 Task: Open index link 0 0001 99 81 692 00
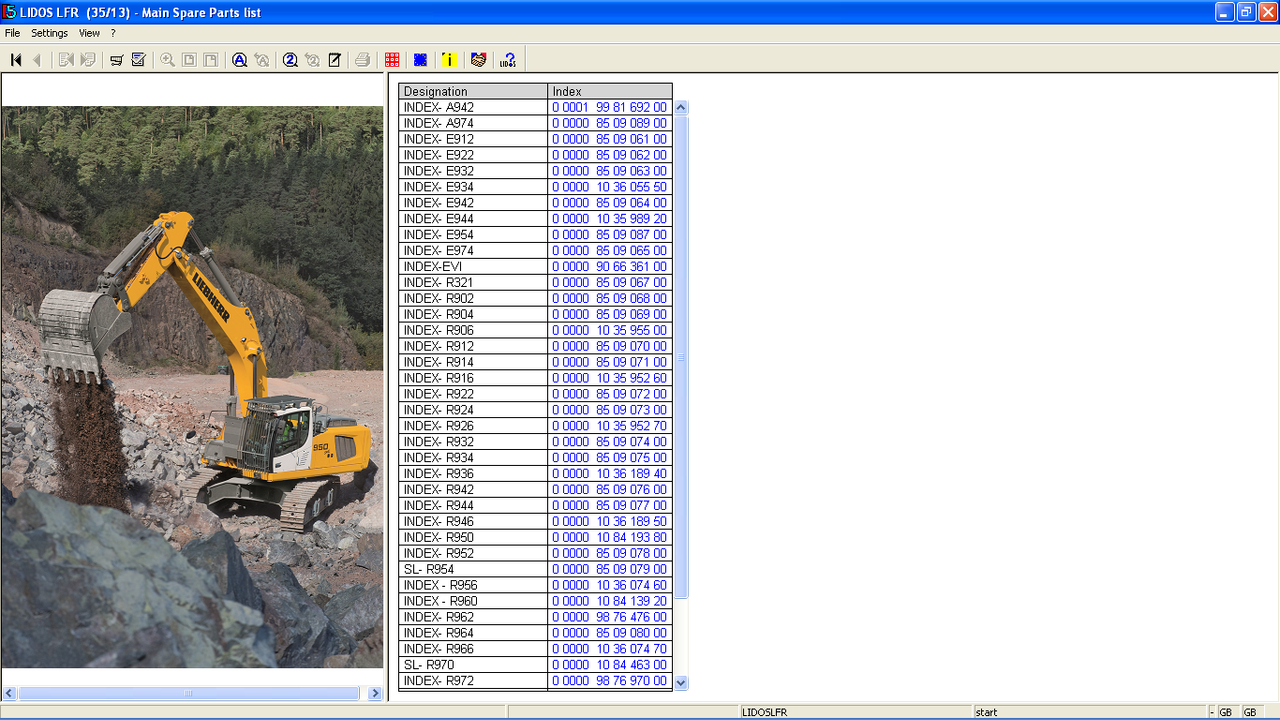pos(609,107)
